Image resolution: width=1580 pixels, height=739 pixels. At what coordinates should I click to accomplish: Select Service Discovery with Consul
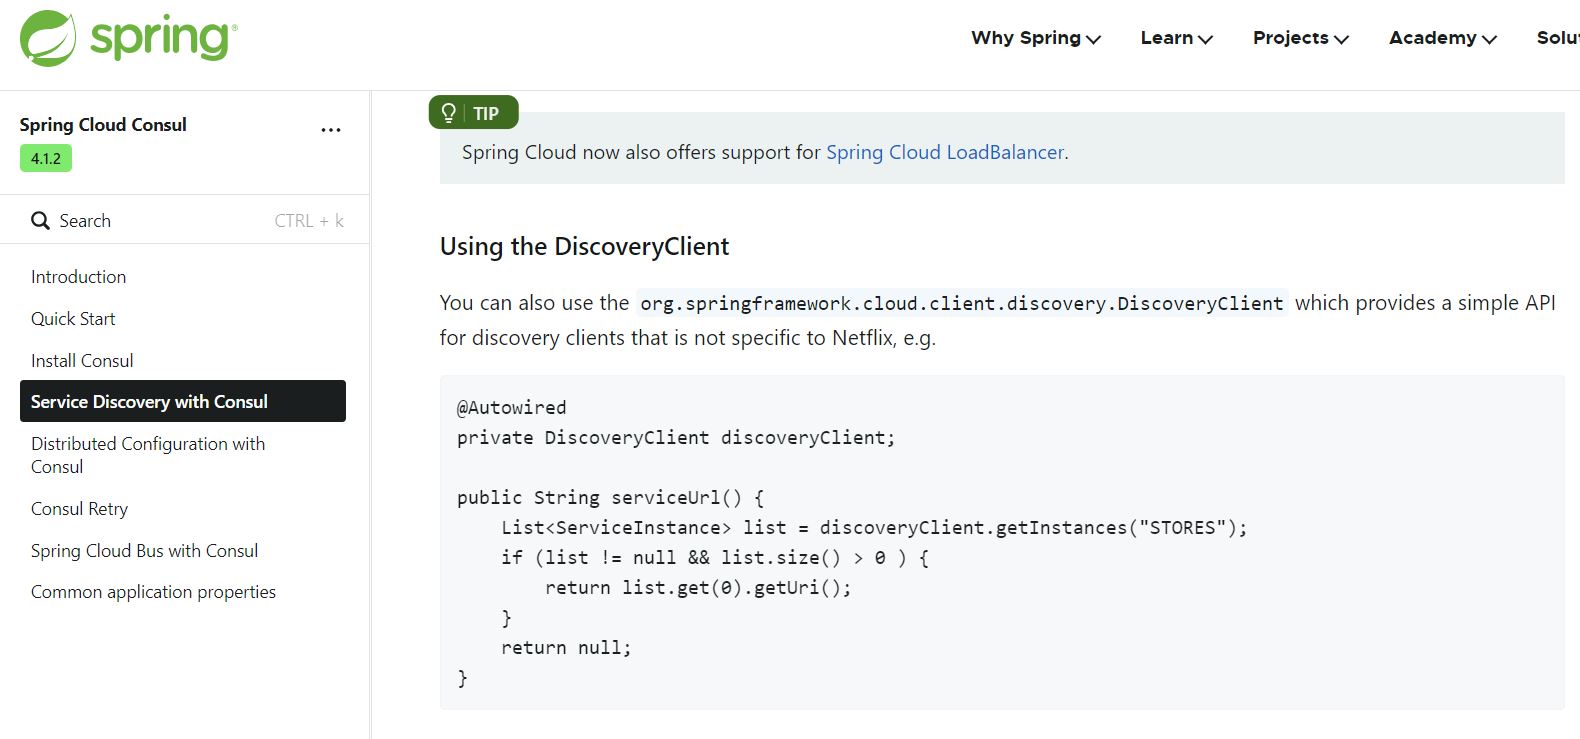tap(149, 402)
